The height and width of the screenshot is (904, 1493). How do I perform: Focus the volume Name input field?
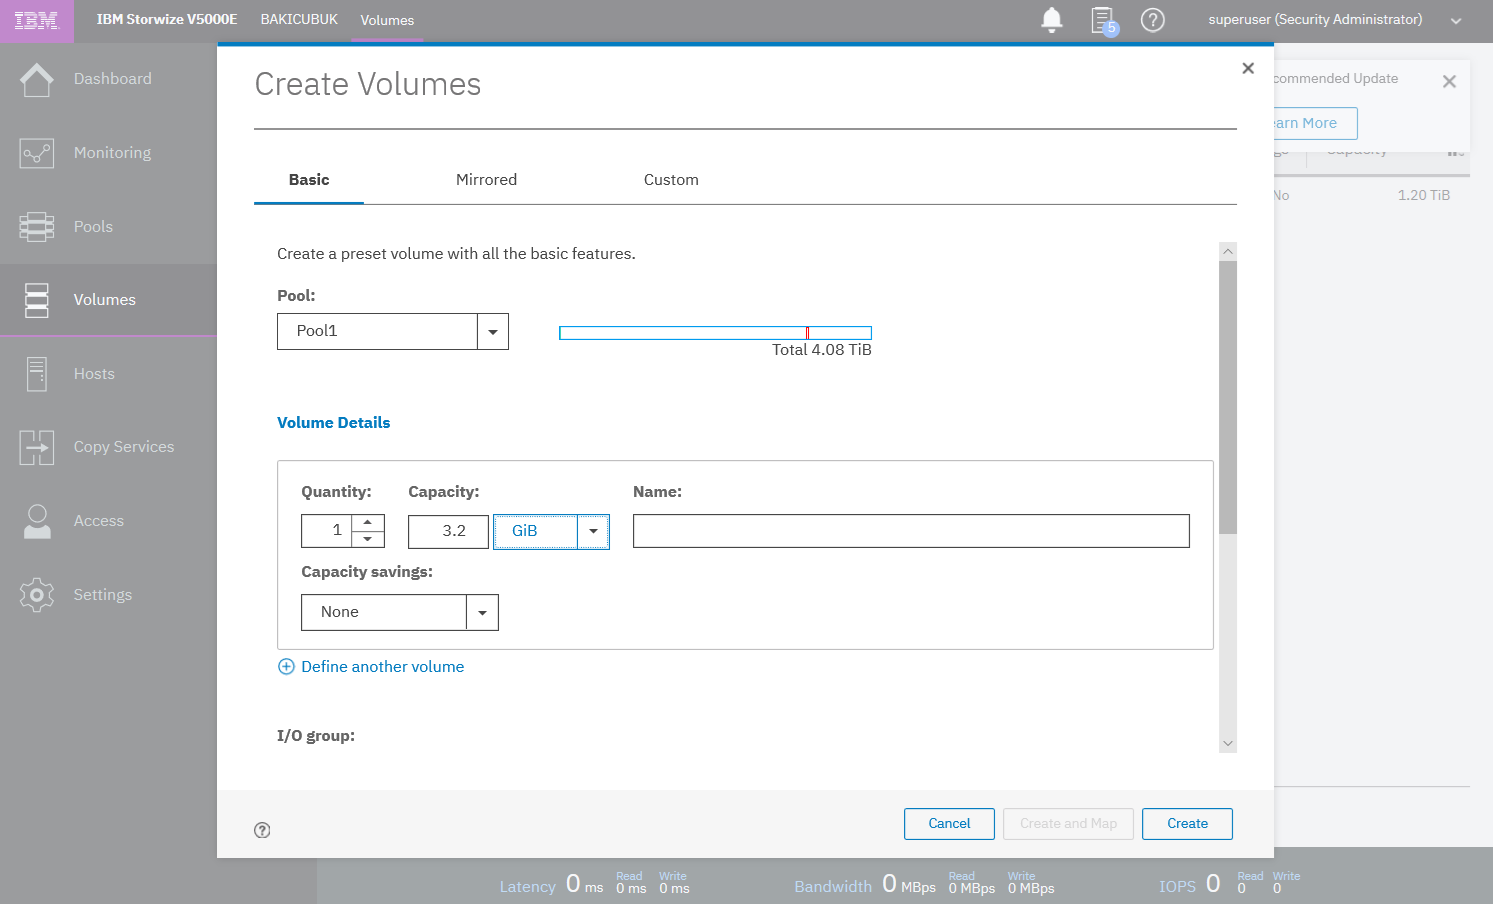911,531
